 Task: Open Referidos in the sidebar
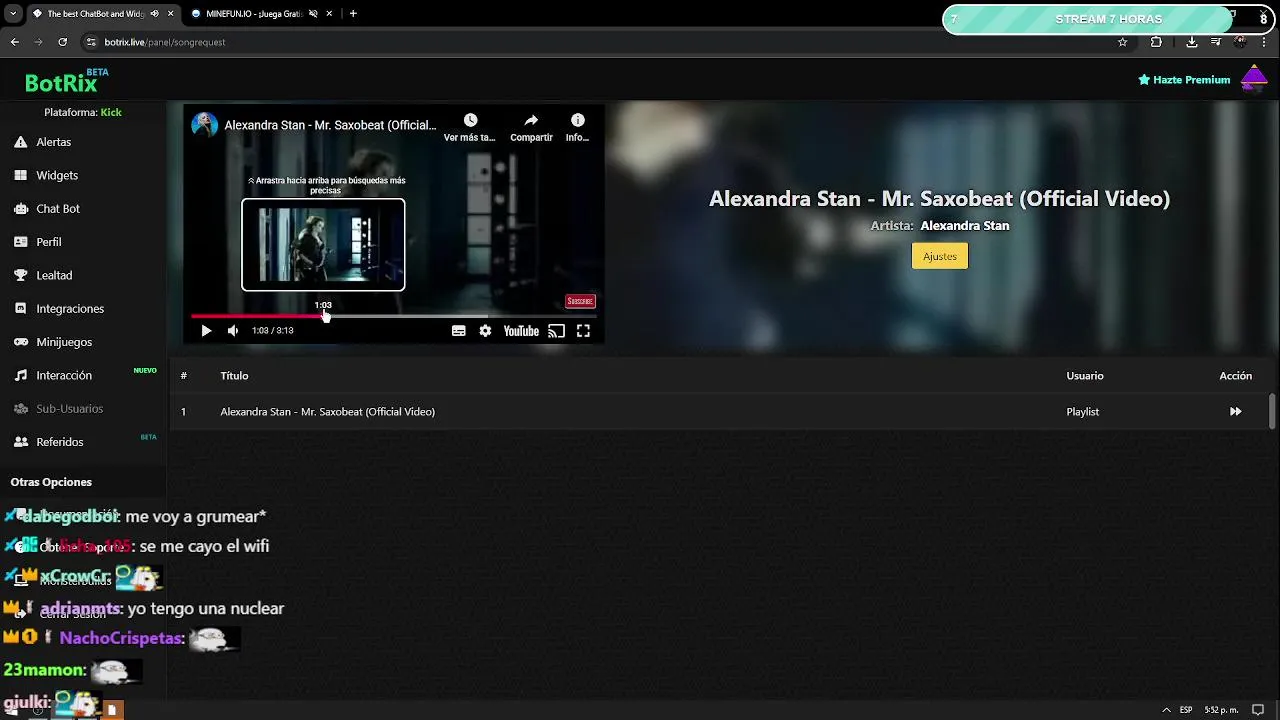pyautogui.click(x=60, y=442)
